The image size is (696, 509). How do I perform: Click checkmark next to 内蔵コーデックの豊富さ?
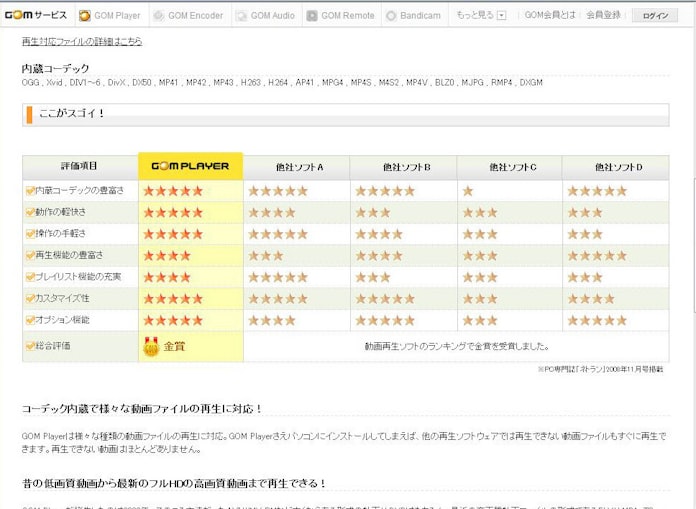tap(30, 191)
